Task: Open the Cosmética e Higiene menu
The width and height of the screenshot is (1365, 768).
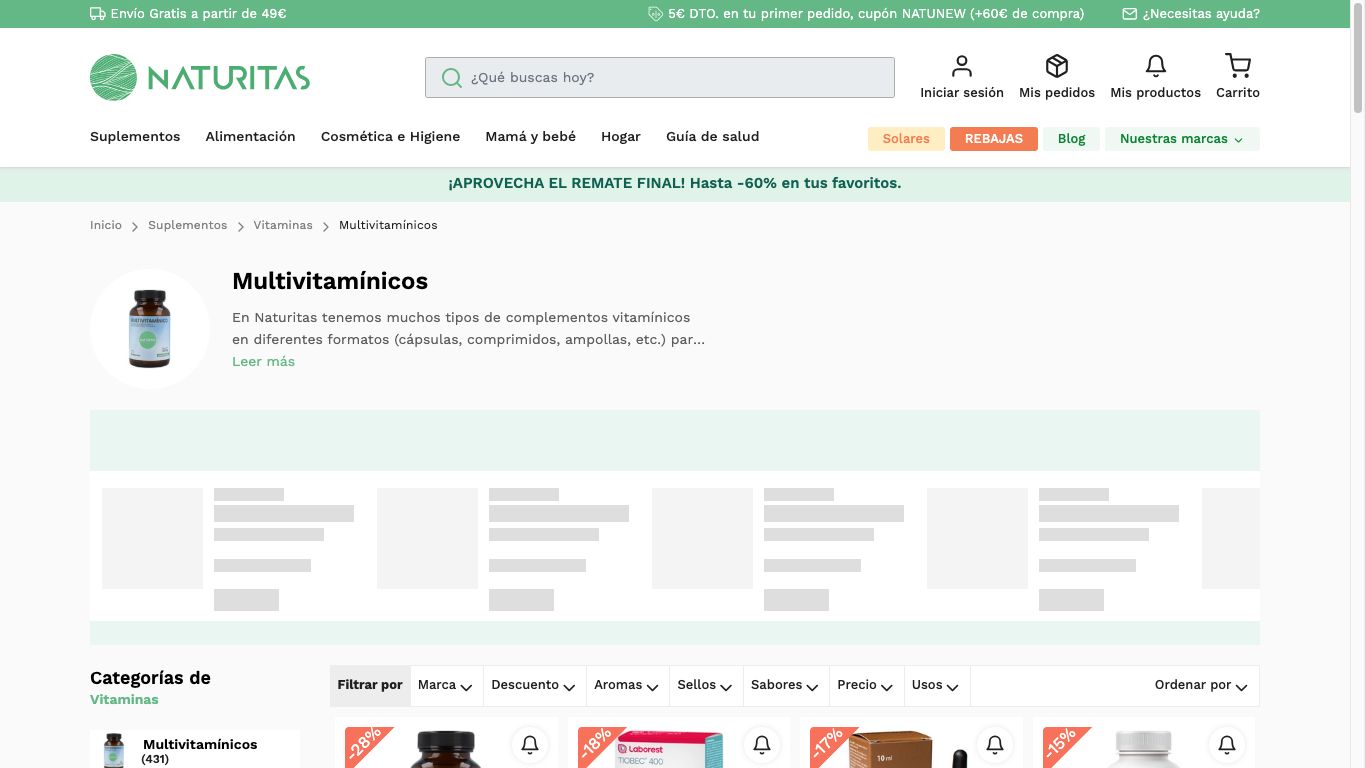Action: pyautogui.click(x=390, y=137)
